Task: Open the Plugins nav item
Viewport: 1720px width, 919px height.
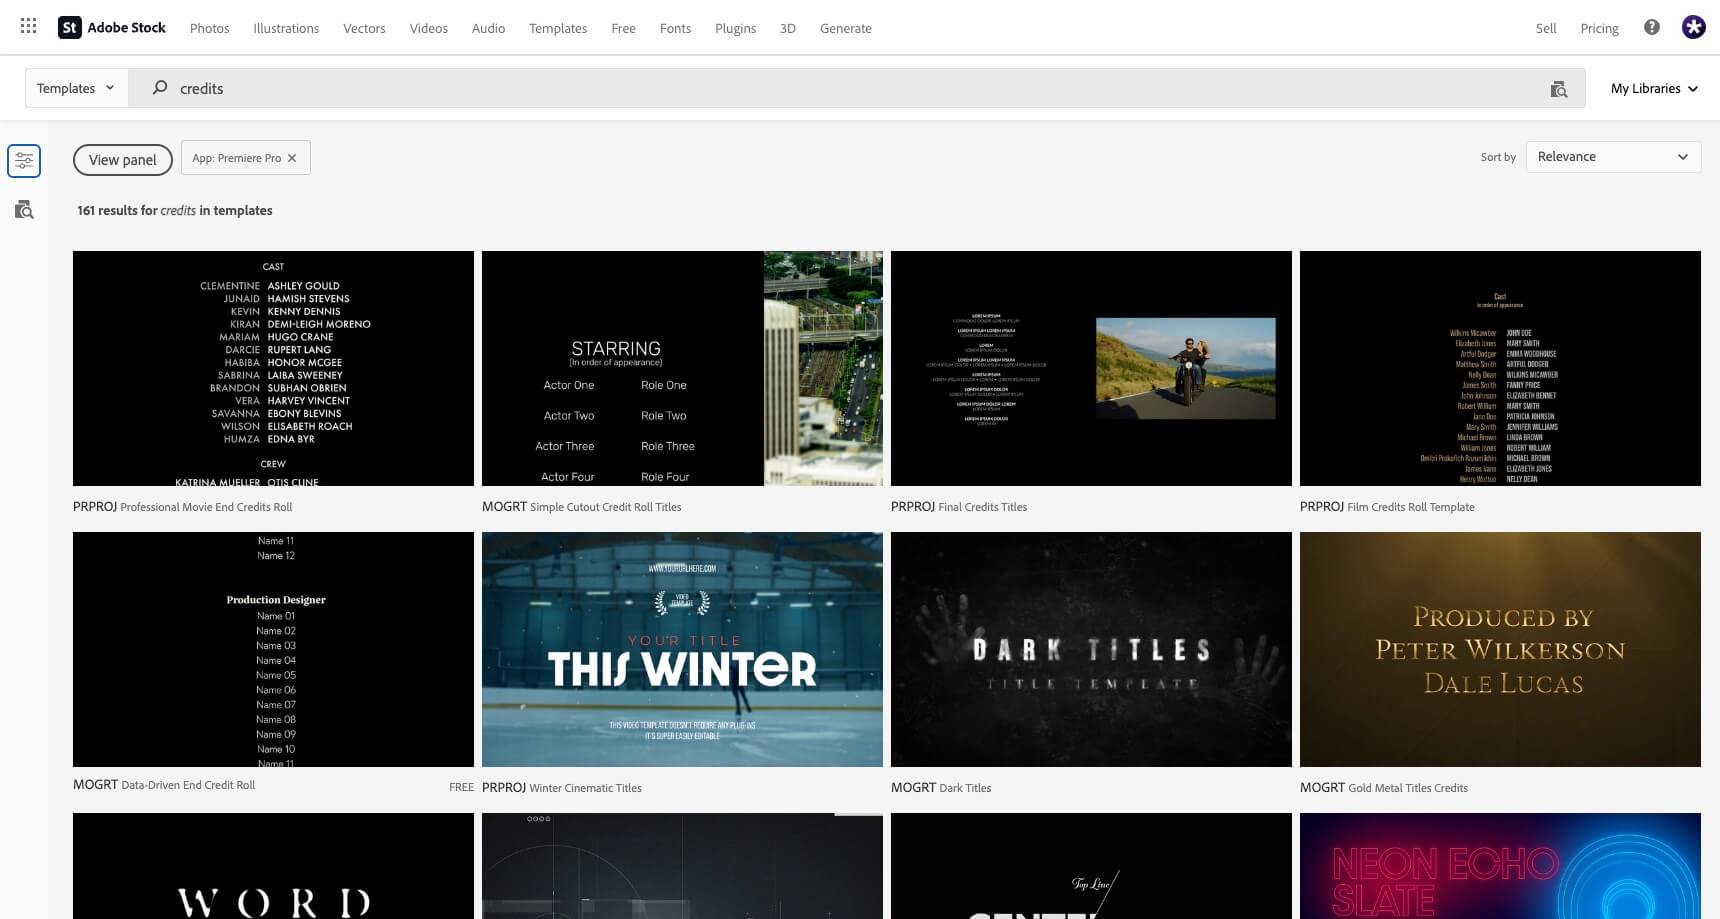Action: tap(735, 28)
